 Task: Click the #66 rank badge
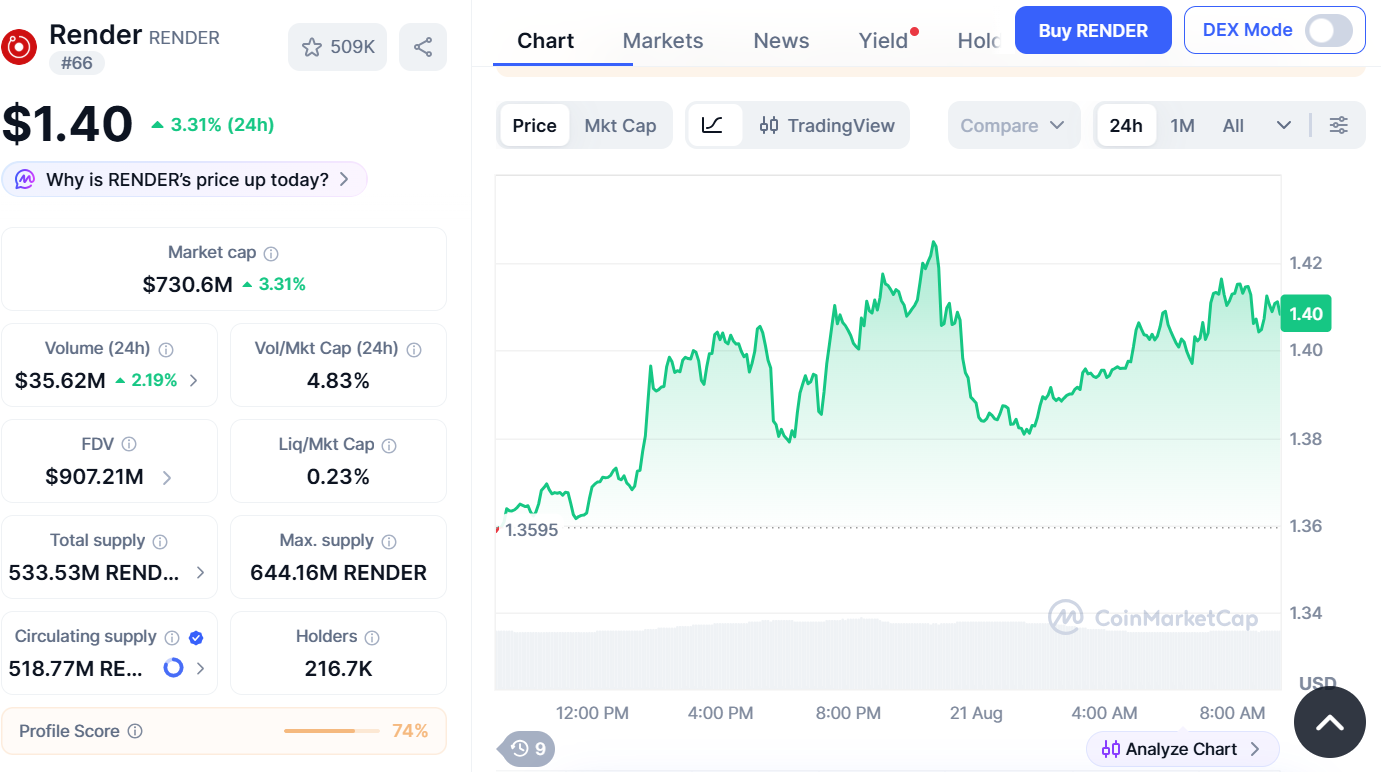tap(77, 63)
